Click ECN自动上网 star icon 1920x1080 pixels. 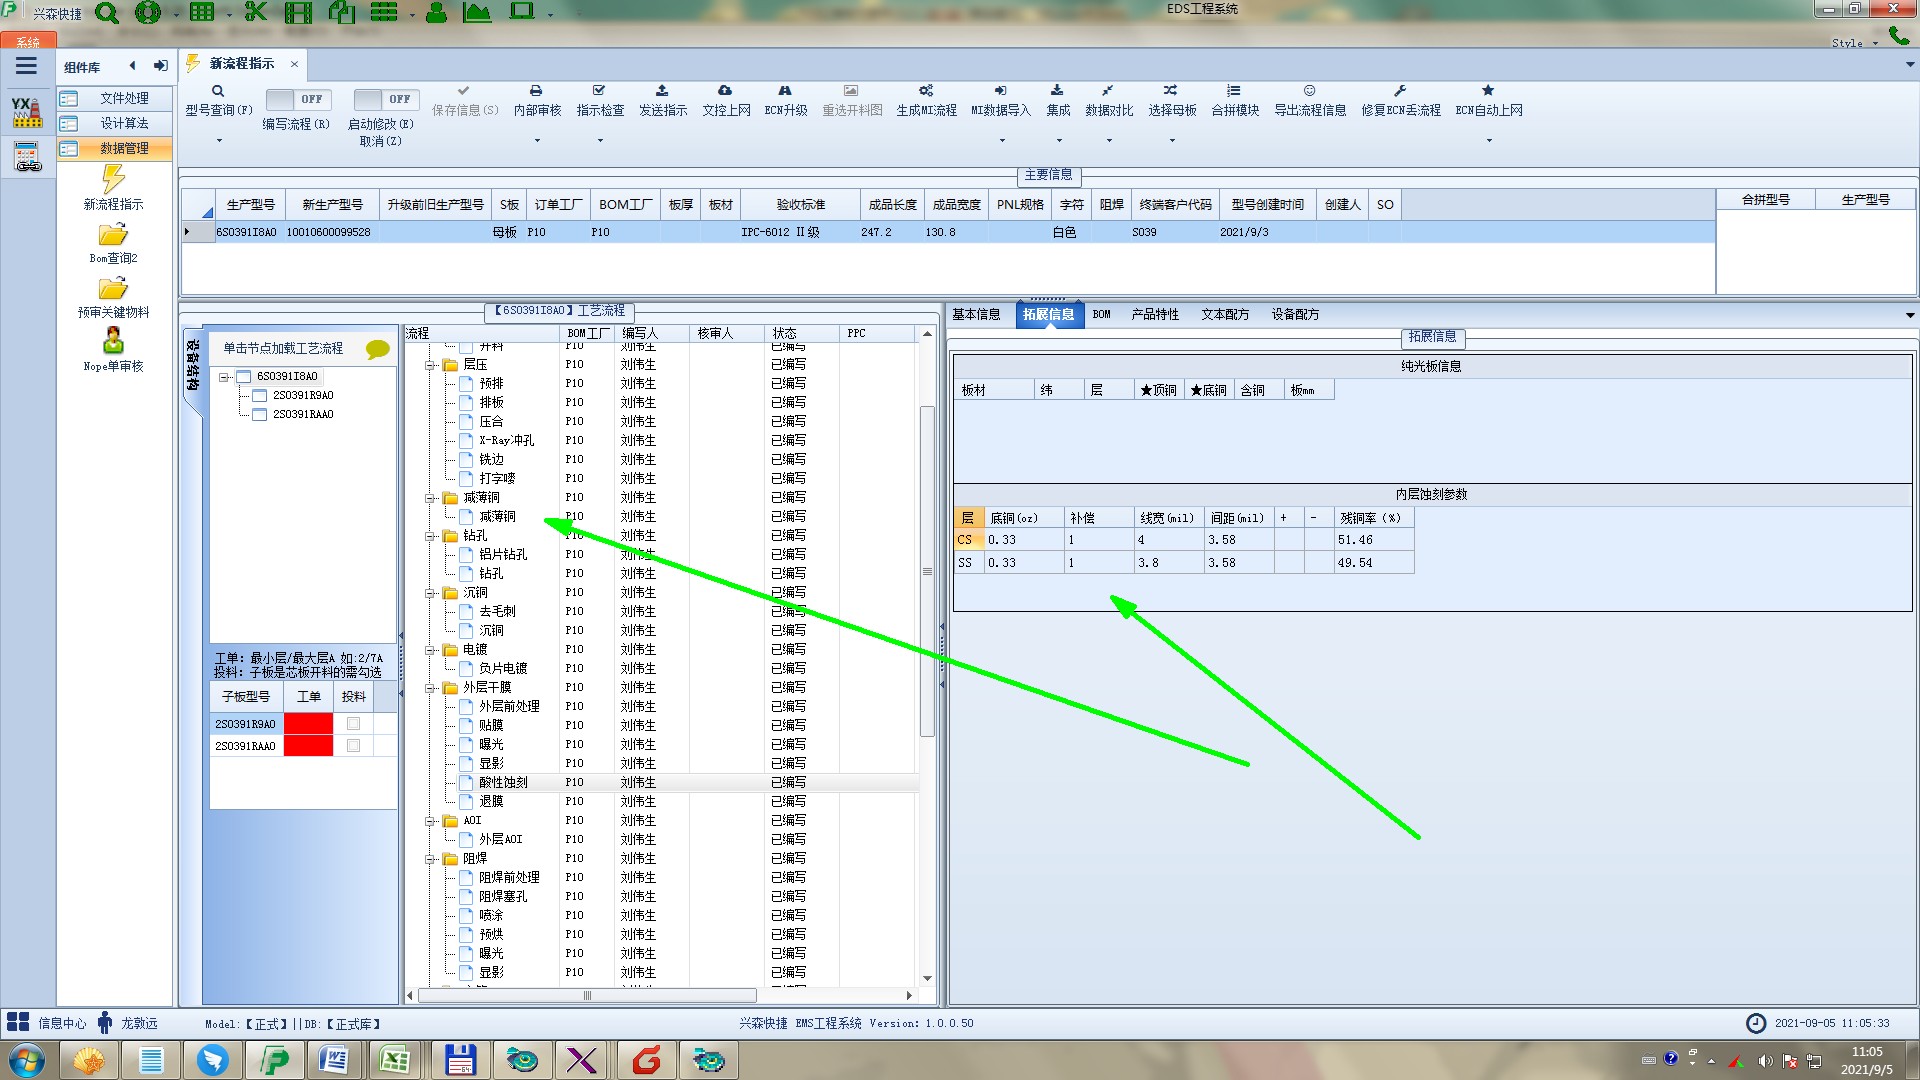point(1488,90)
